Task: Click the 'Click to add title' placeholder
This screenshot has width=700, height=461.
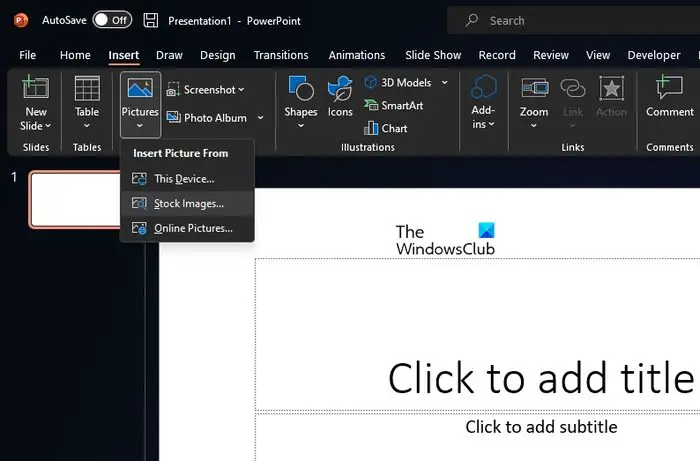Action: tap(541, 378)
